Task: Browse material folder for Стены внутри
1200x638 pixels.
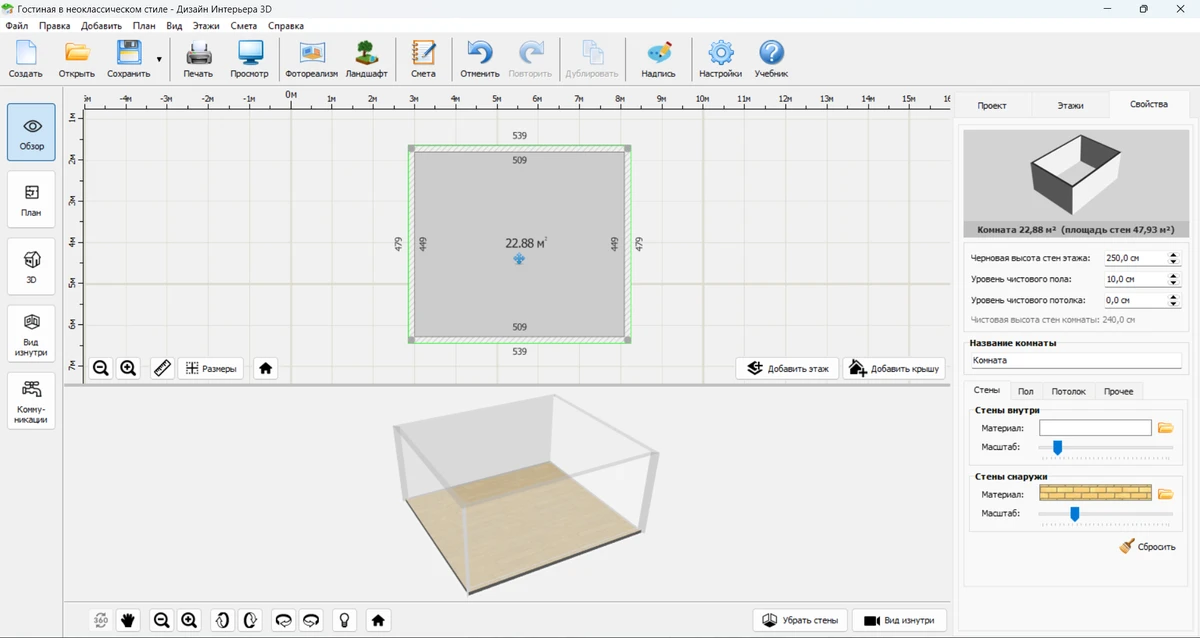Action: (x=1165, y=428)
